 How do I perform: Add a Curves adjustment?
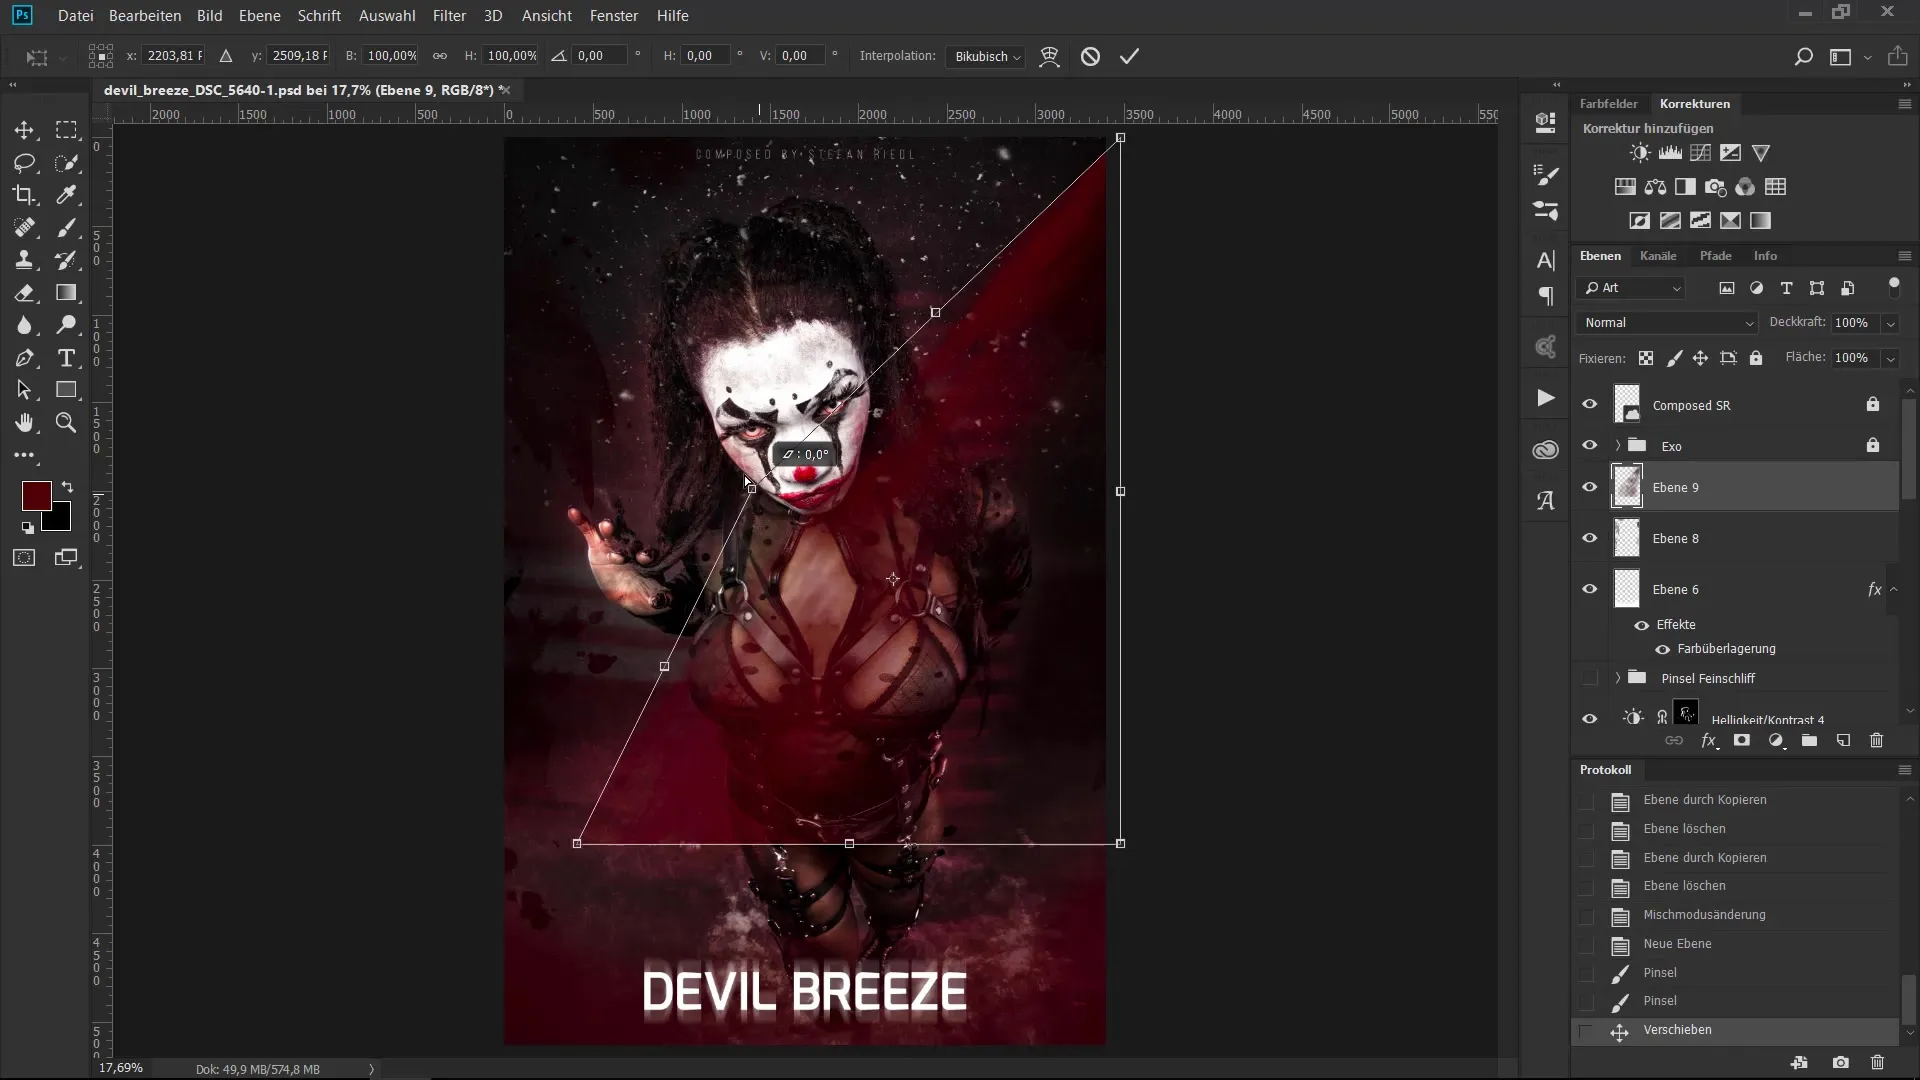[1700, 153]
